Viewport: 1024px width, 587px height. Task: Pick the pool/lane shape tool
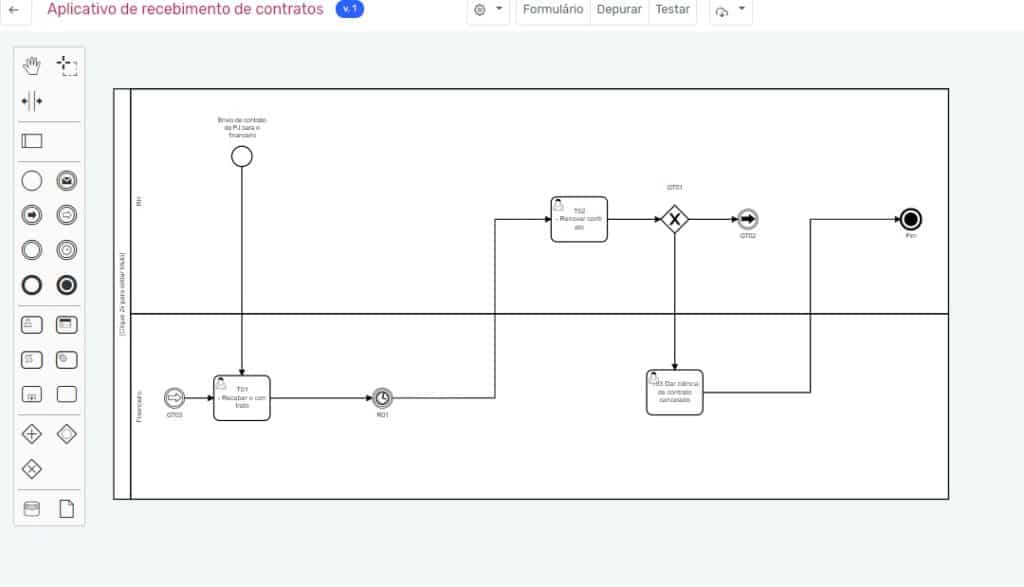pyautogui.click(x=31, y=141)
